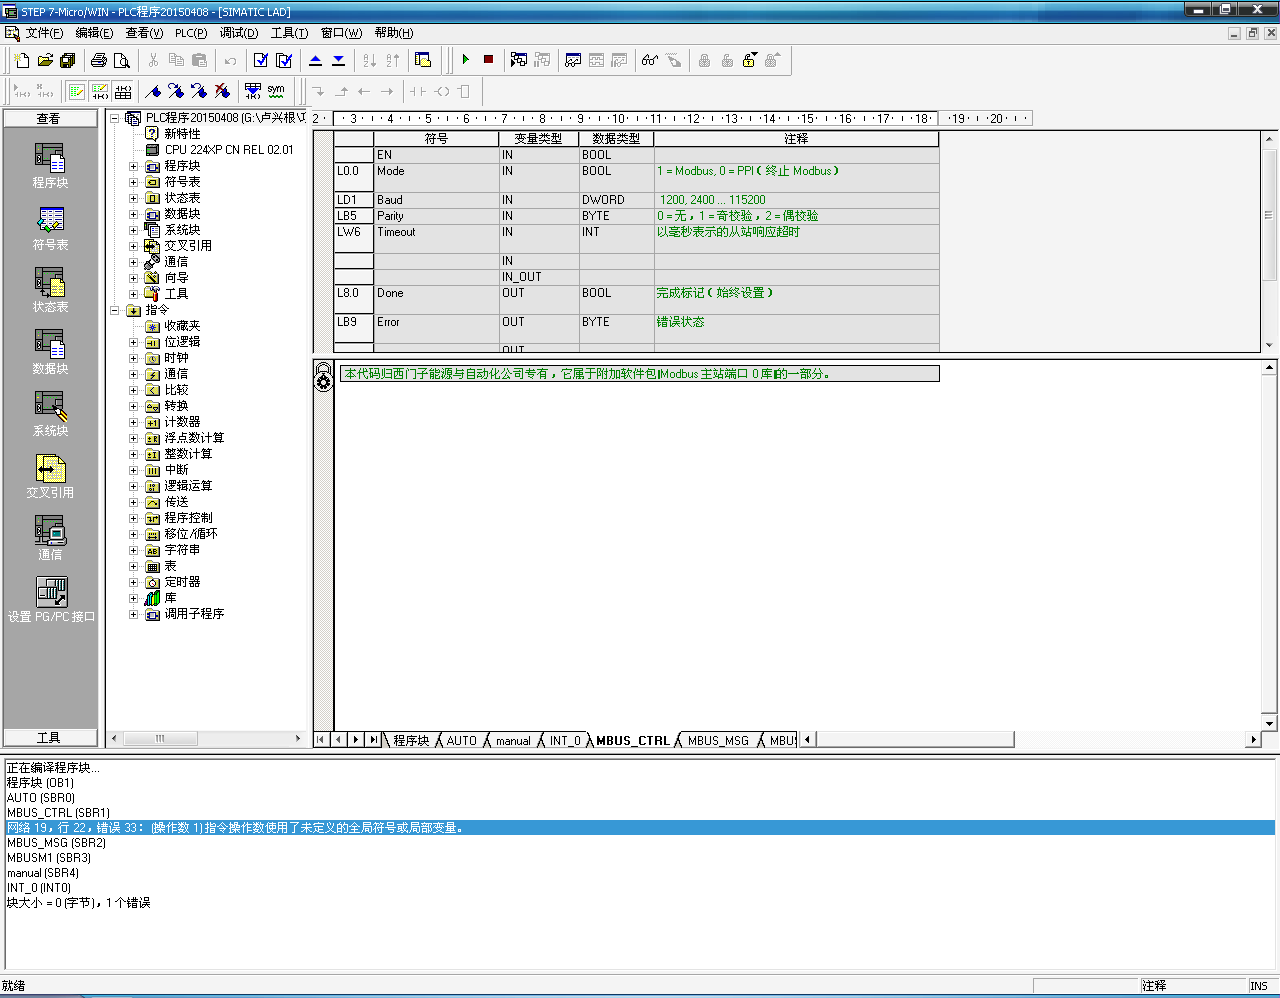Click the Open project folder icon

coord(45,60)
